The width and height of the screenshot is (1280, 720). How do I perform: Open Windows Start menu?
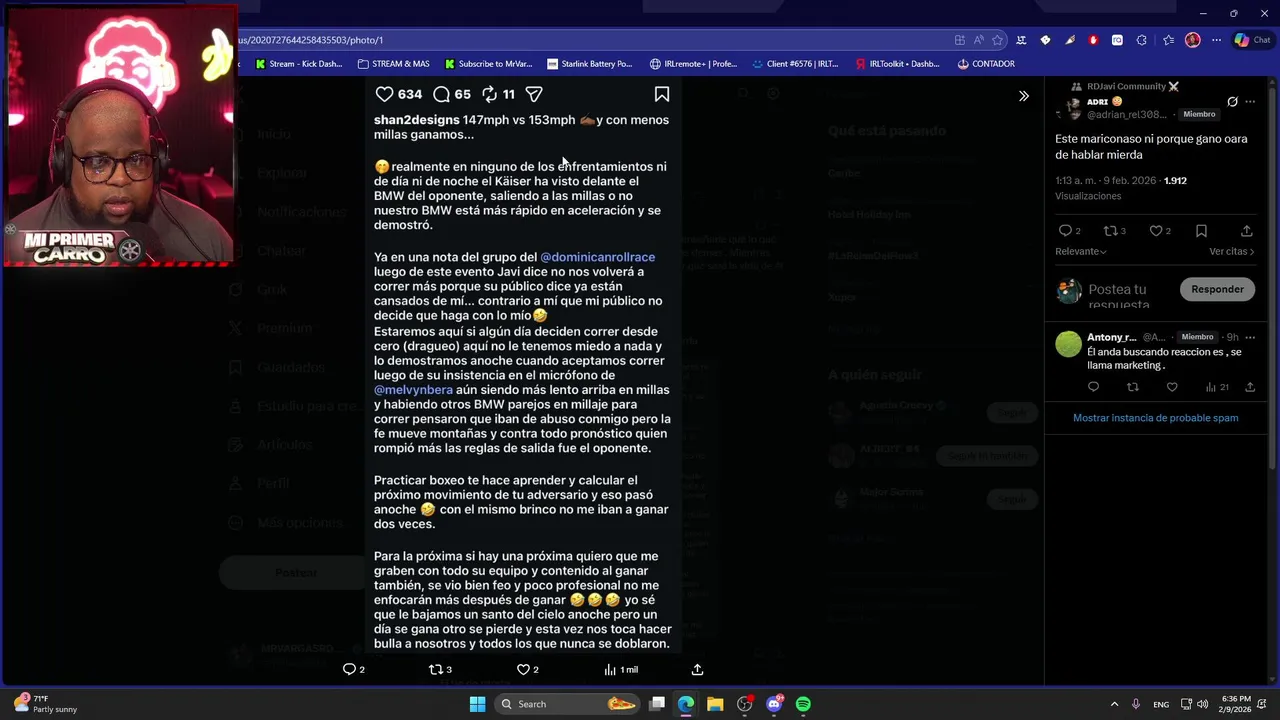click(x=477, y=704)
